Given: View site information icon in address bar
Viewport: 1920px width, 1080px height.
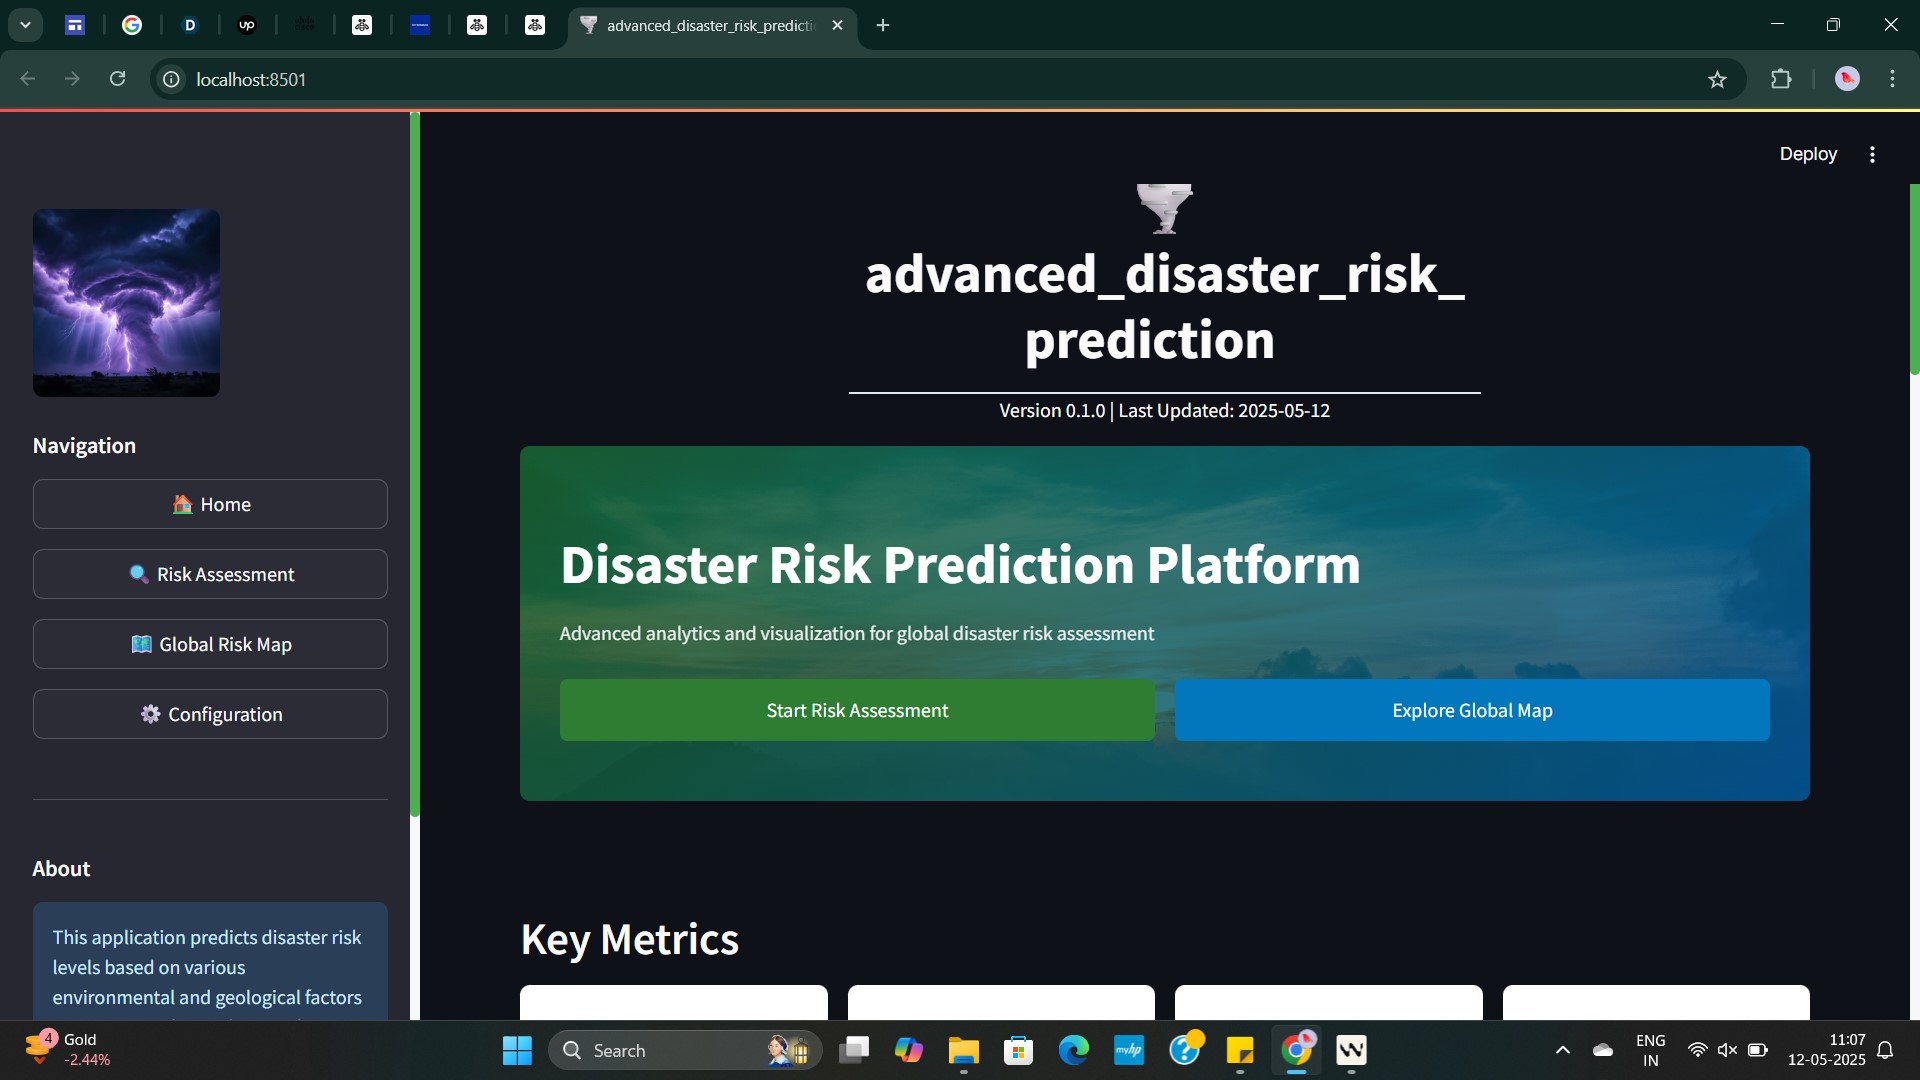Looking at the screenshot, I should [x=172, y=79].
